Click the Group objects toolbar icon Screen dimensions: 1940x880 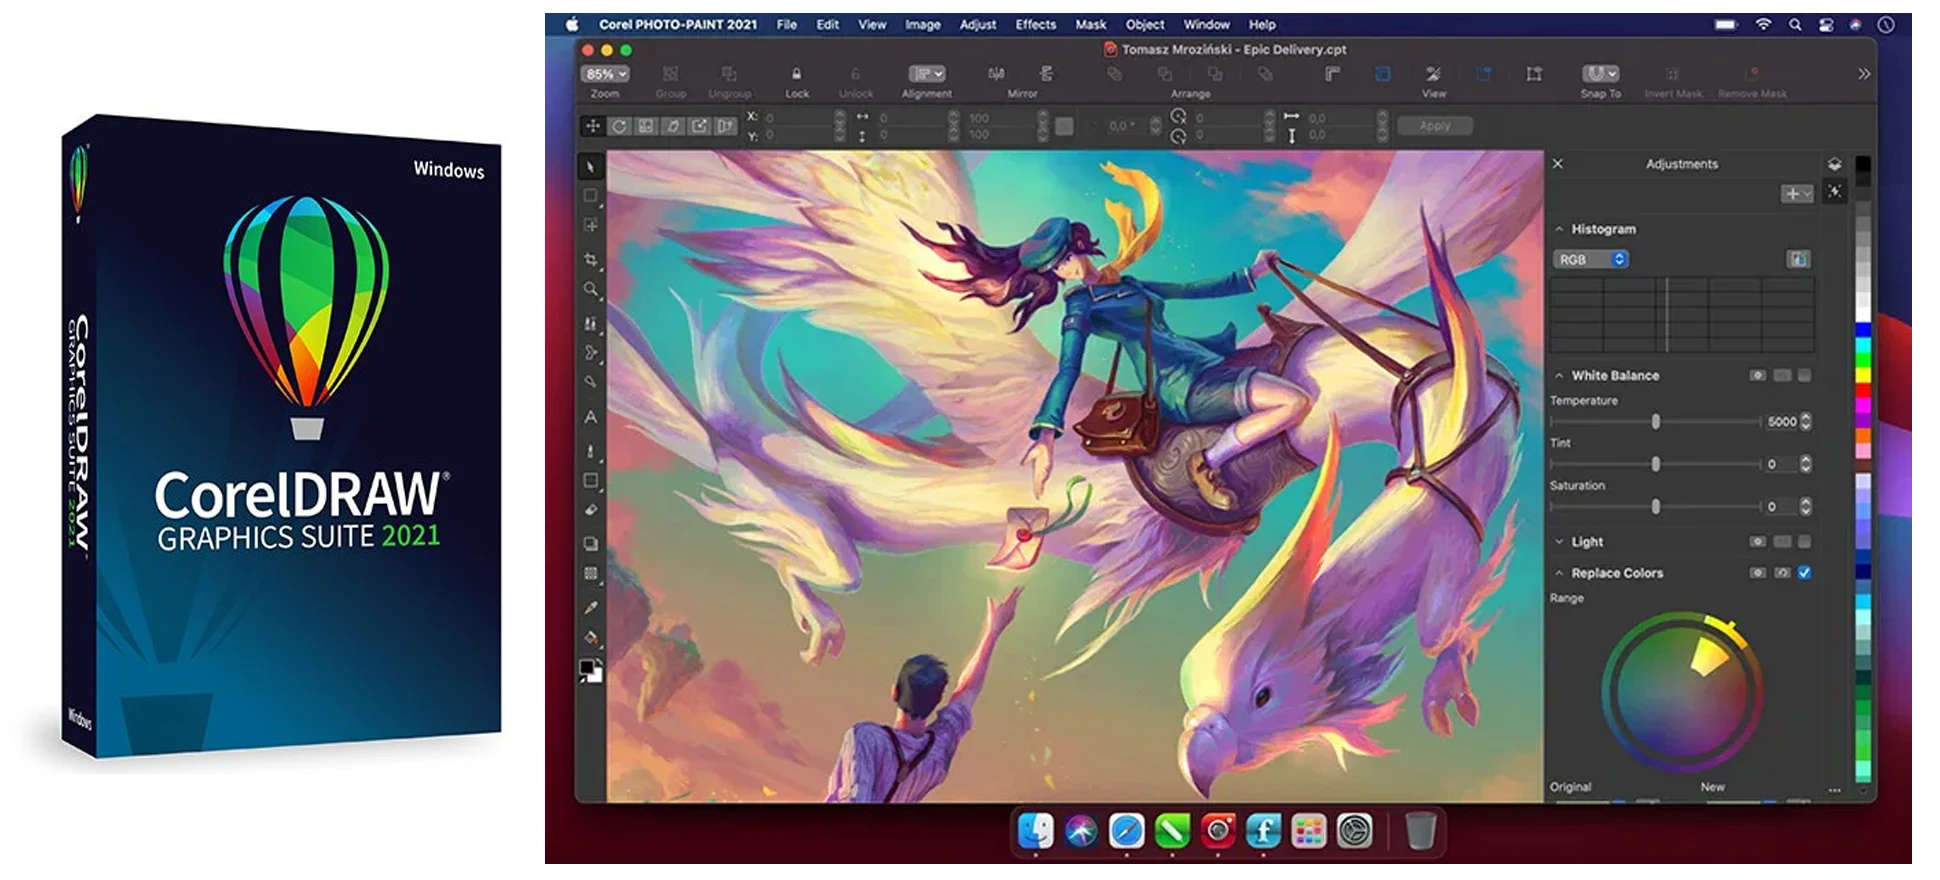[670, 73]
